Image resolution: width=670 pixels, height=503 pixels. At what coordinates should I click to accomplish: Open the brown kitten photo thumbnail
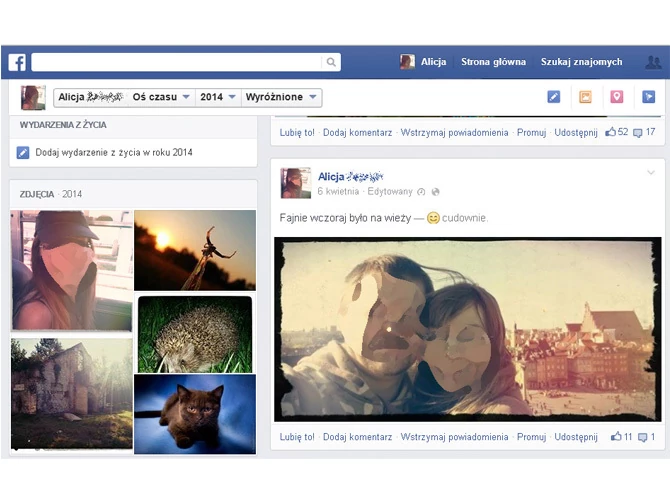(195, 414)
